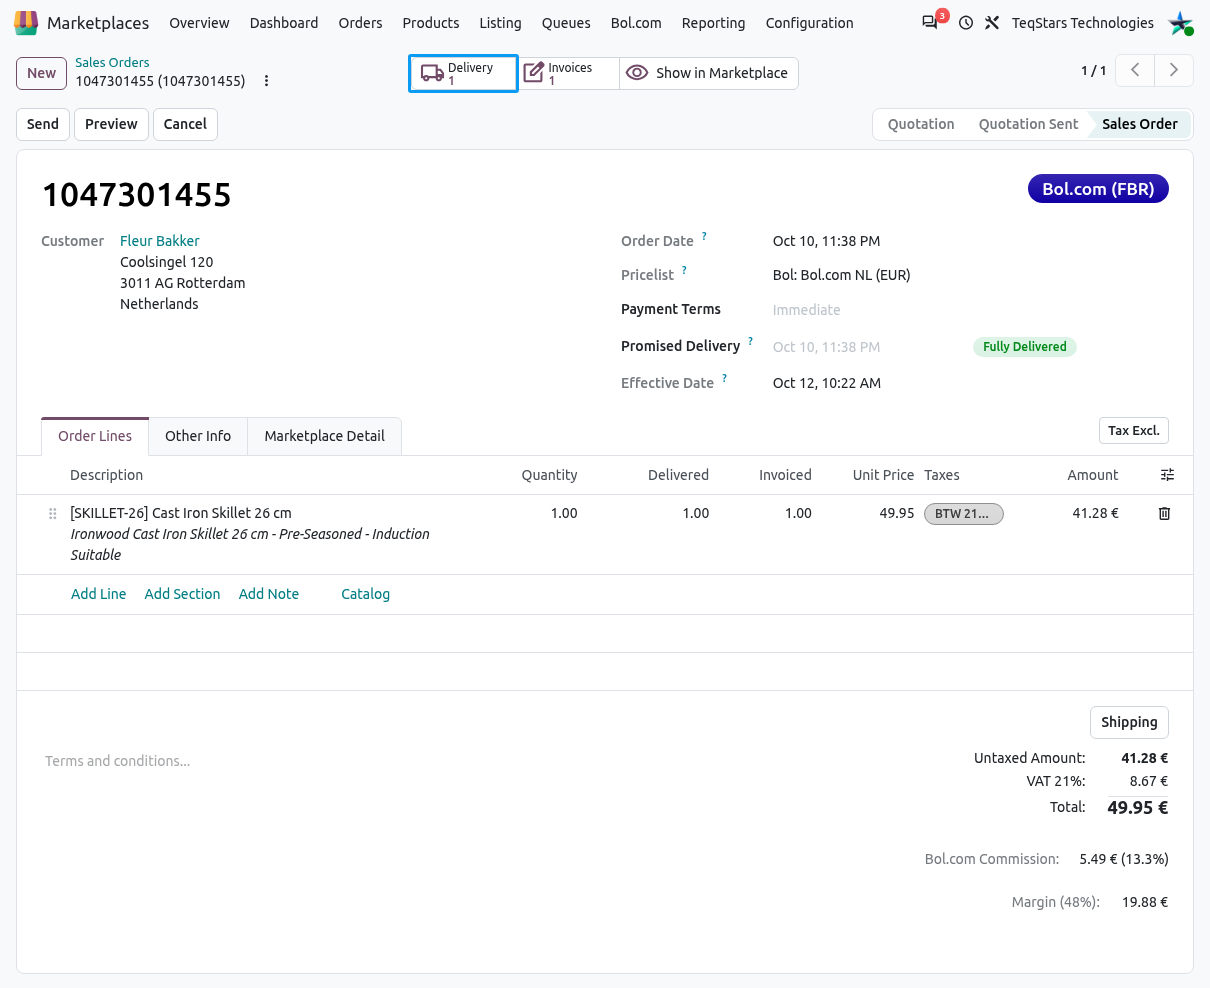The height and width of the screenshot is (988, 1210).
Task: Click the 1 / 1 pager counter
Action: tap(1094, 71)
